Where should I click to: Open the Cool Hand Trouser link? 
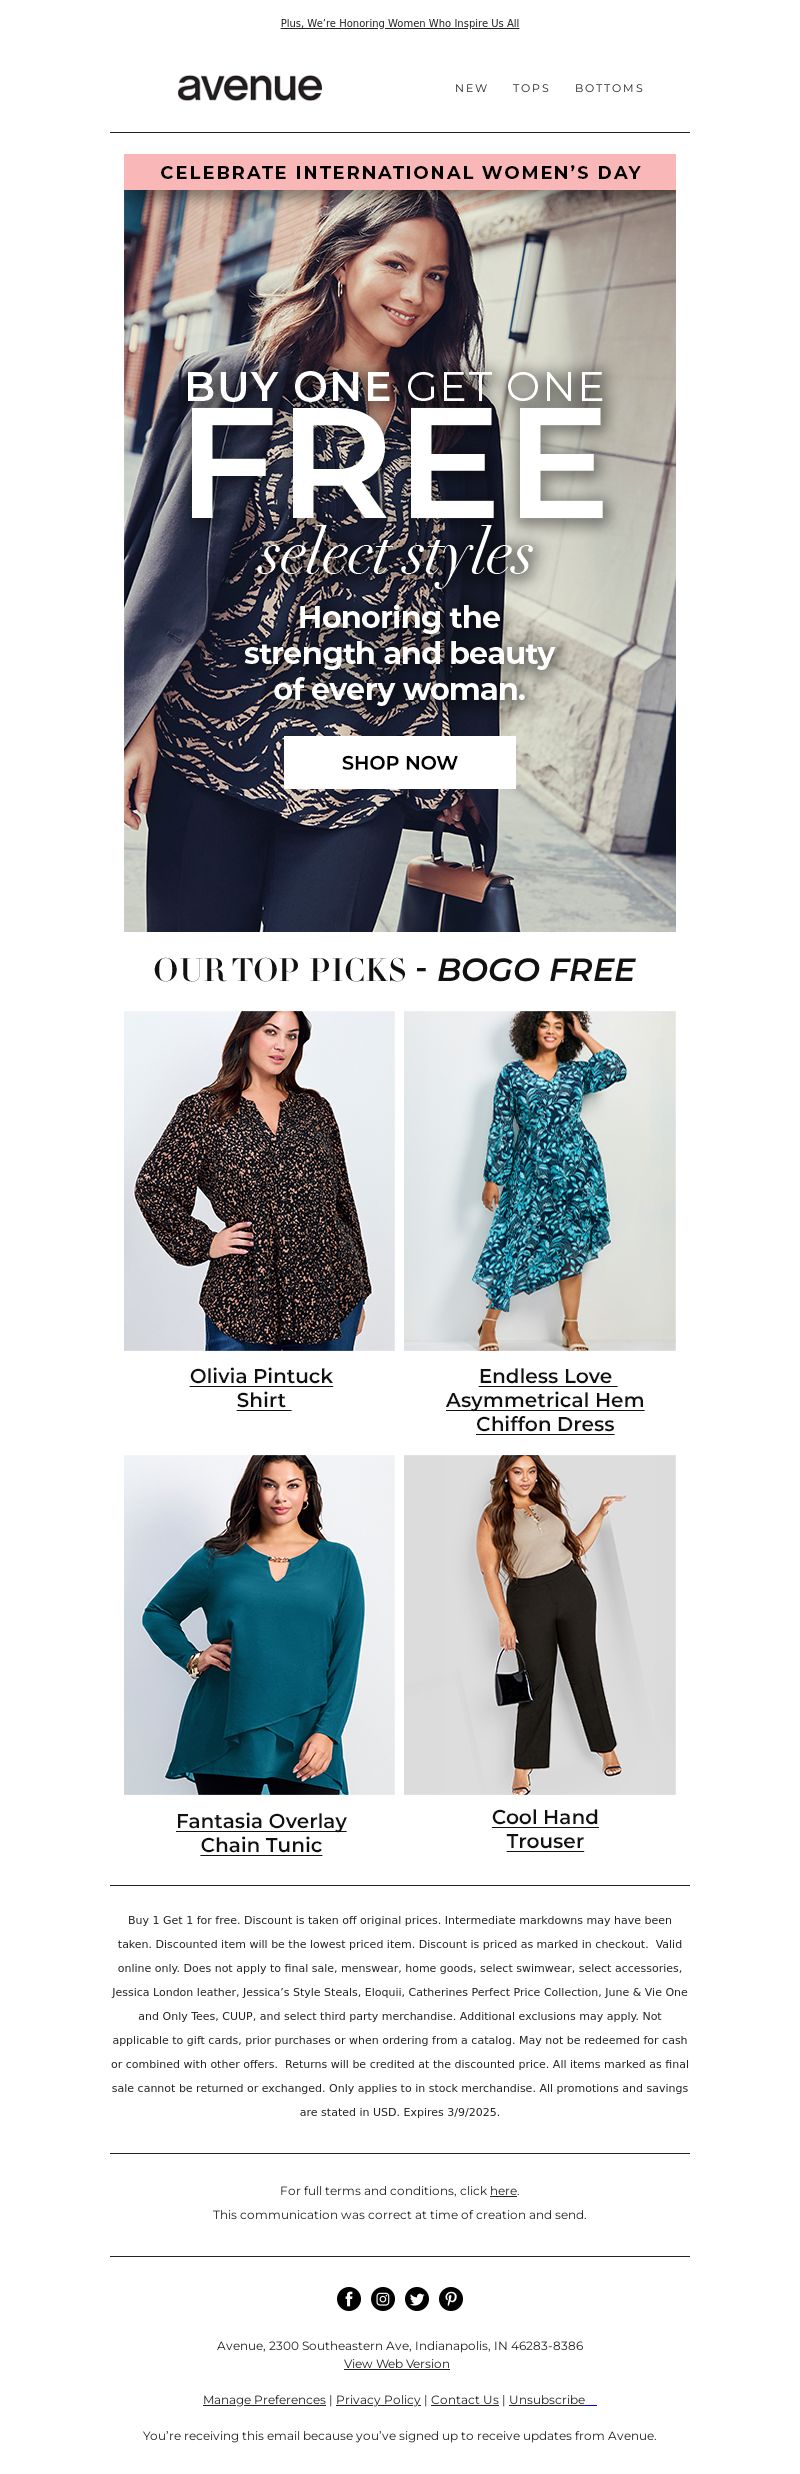click(545, 1829)
